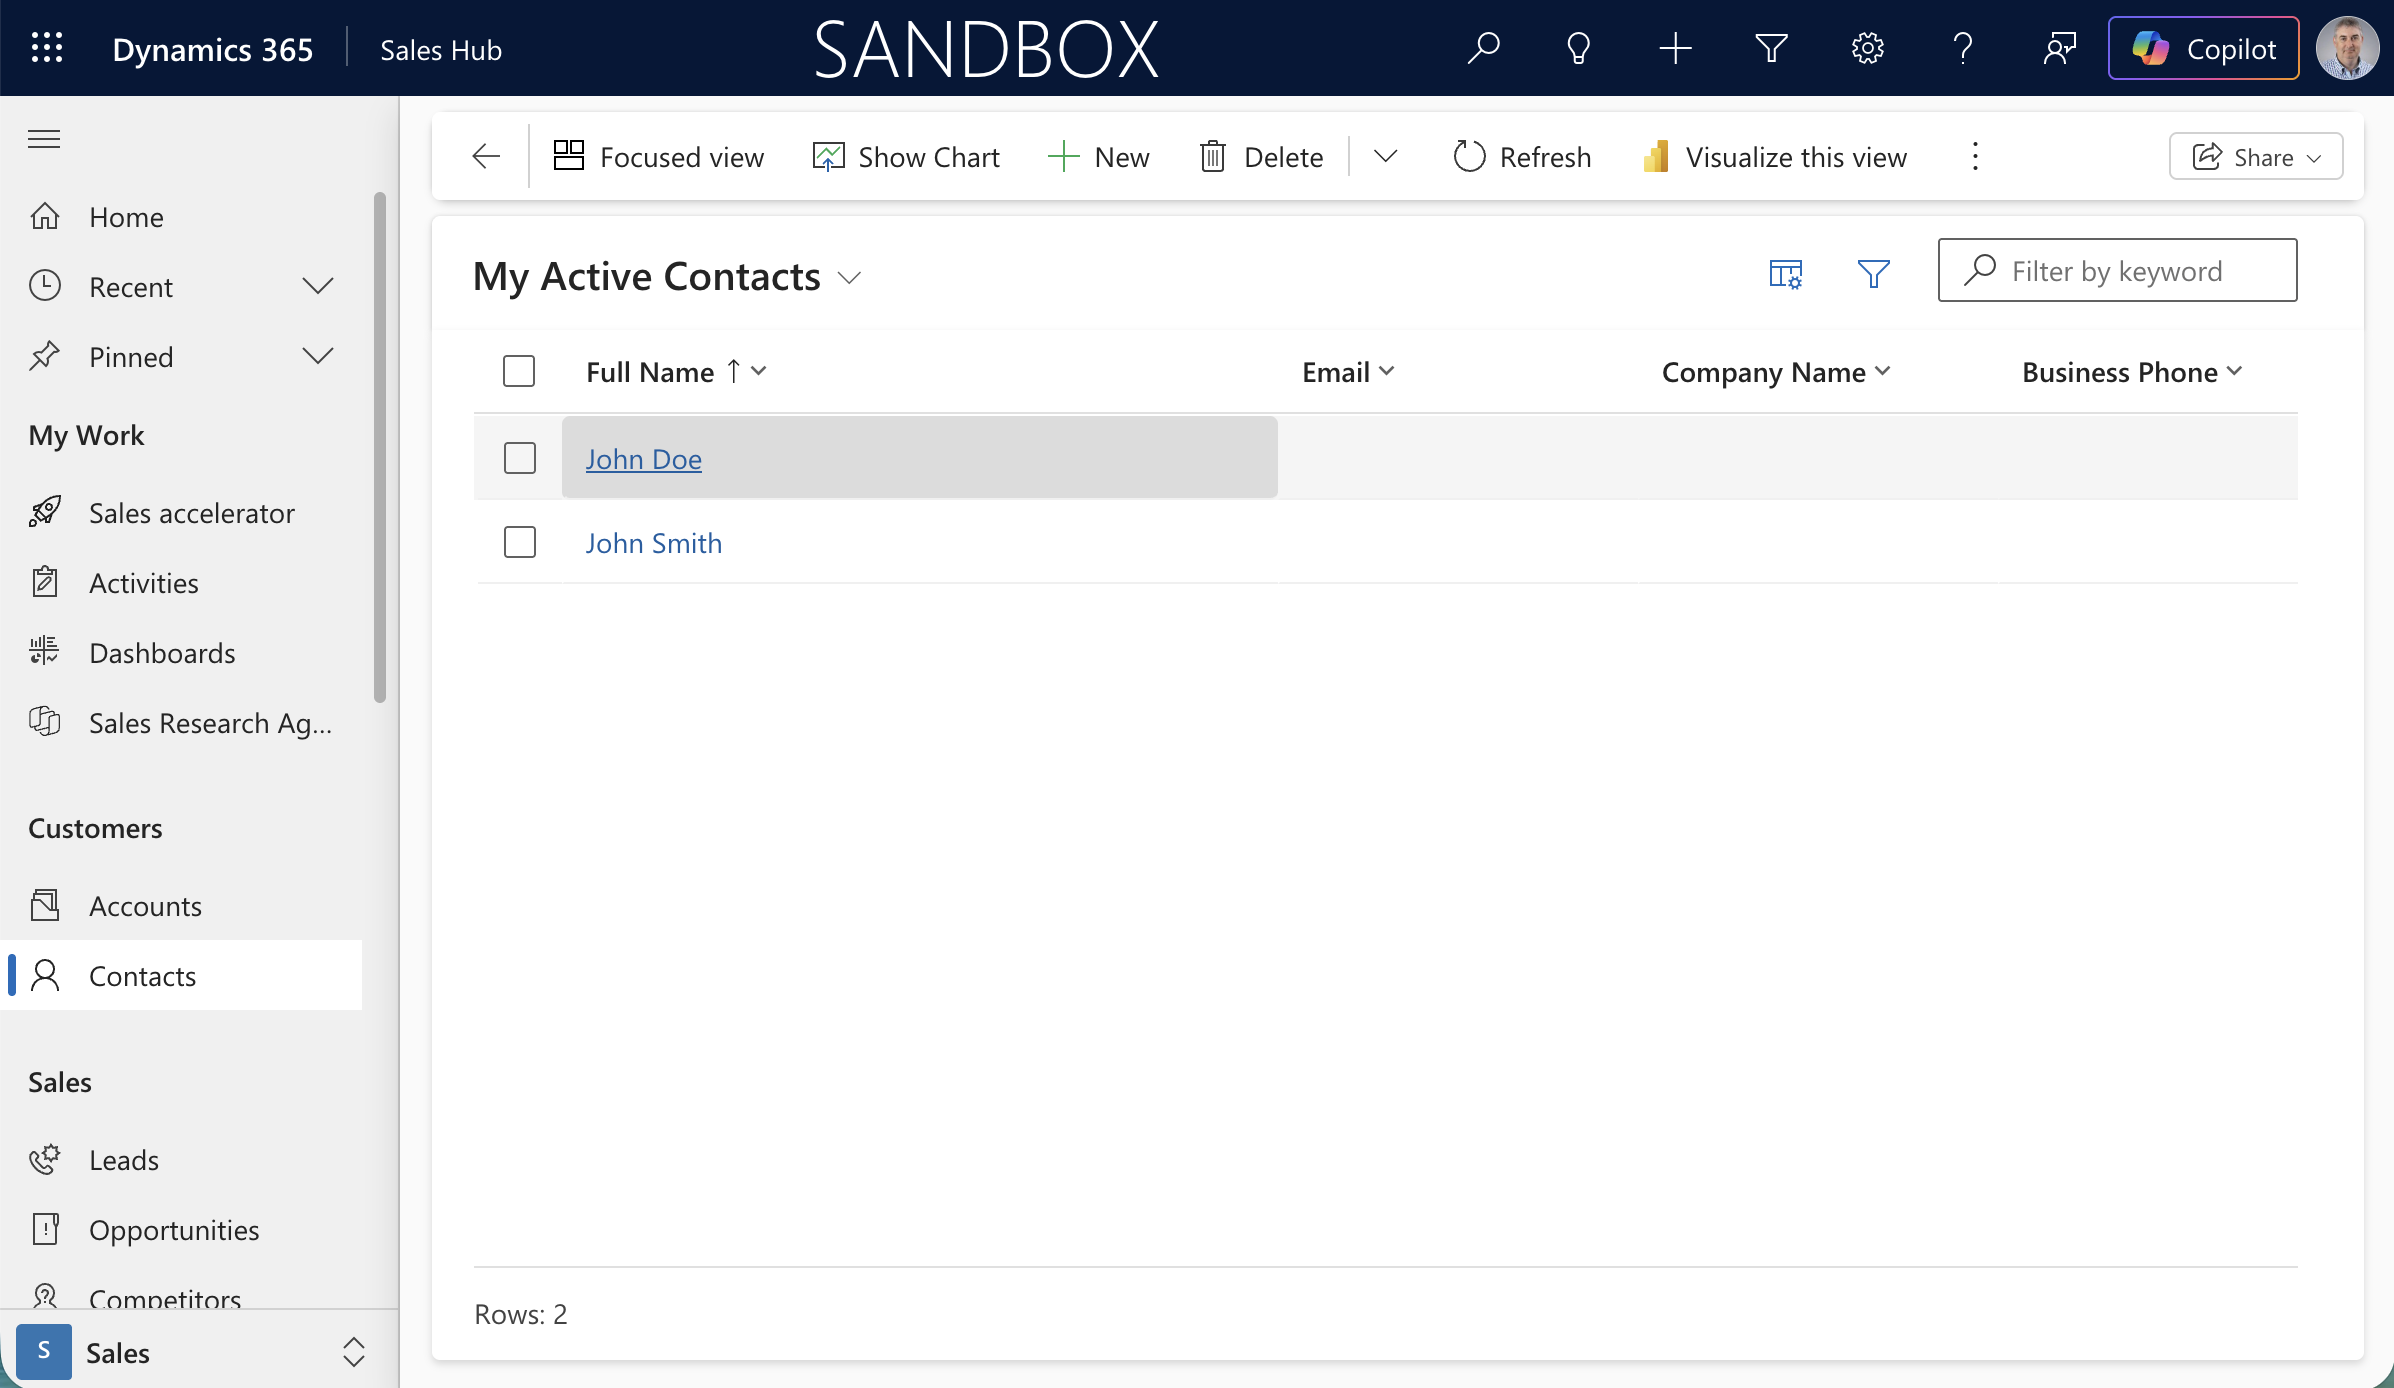Open the John Smith contact record
This screenshot has height=1388, width=2394.
pos(653,542)
